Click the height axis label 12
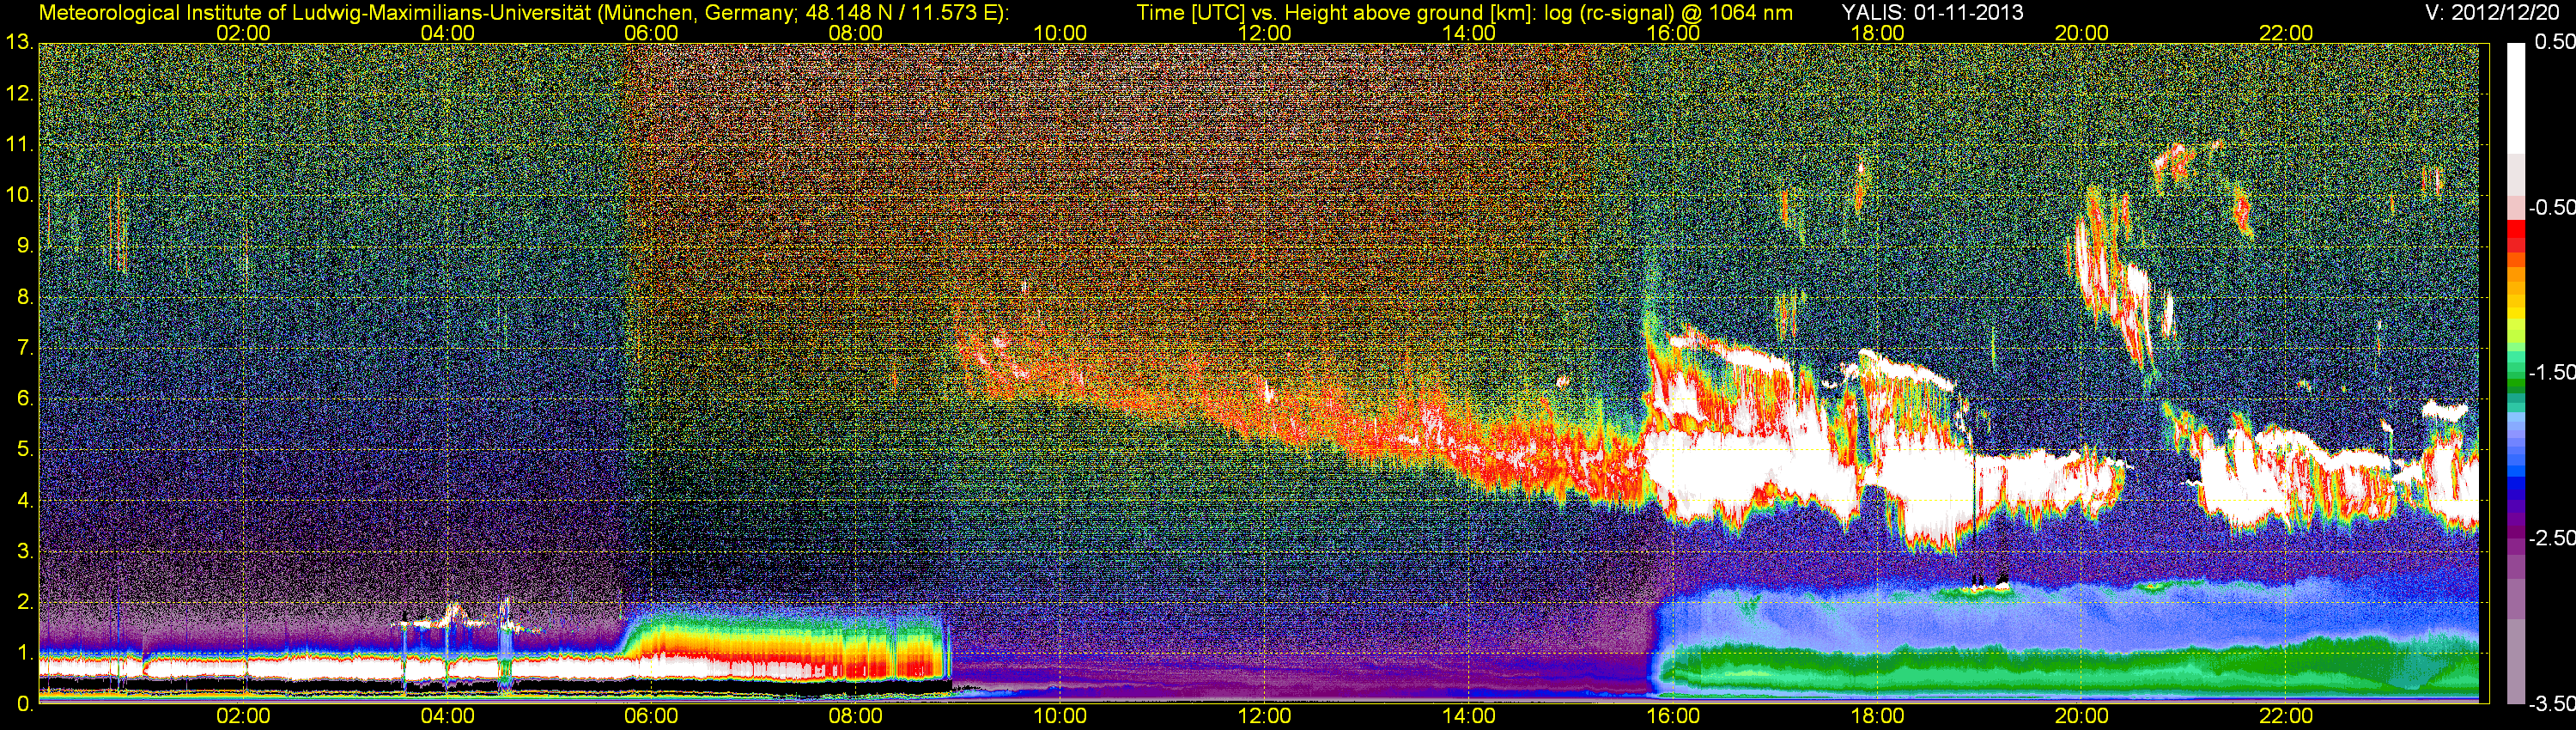This screenshot has height=730, width=2576. (x=19, y=94)
